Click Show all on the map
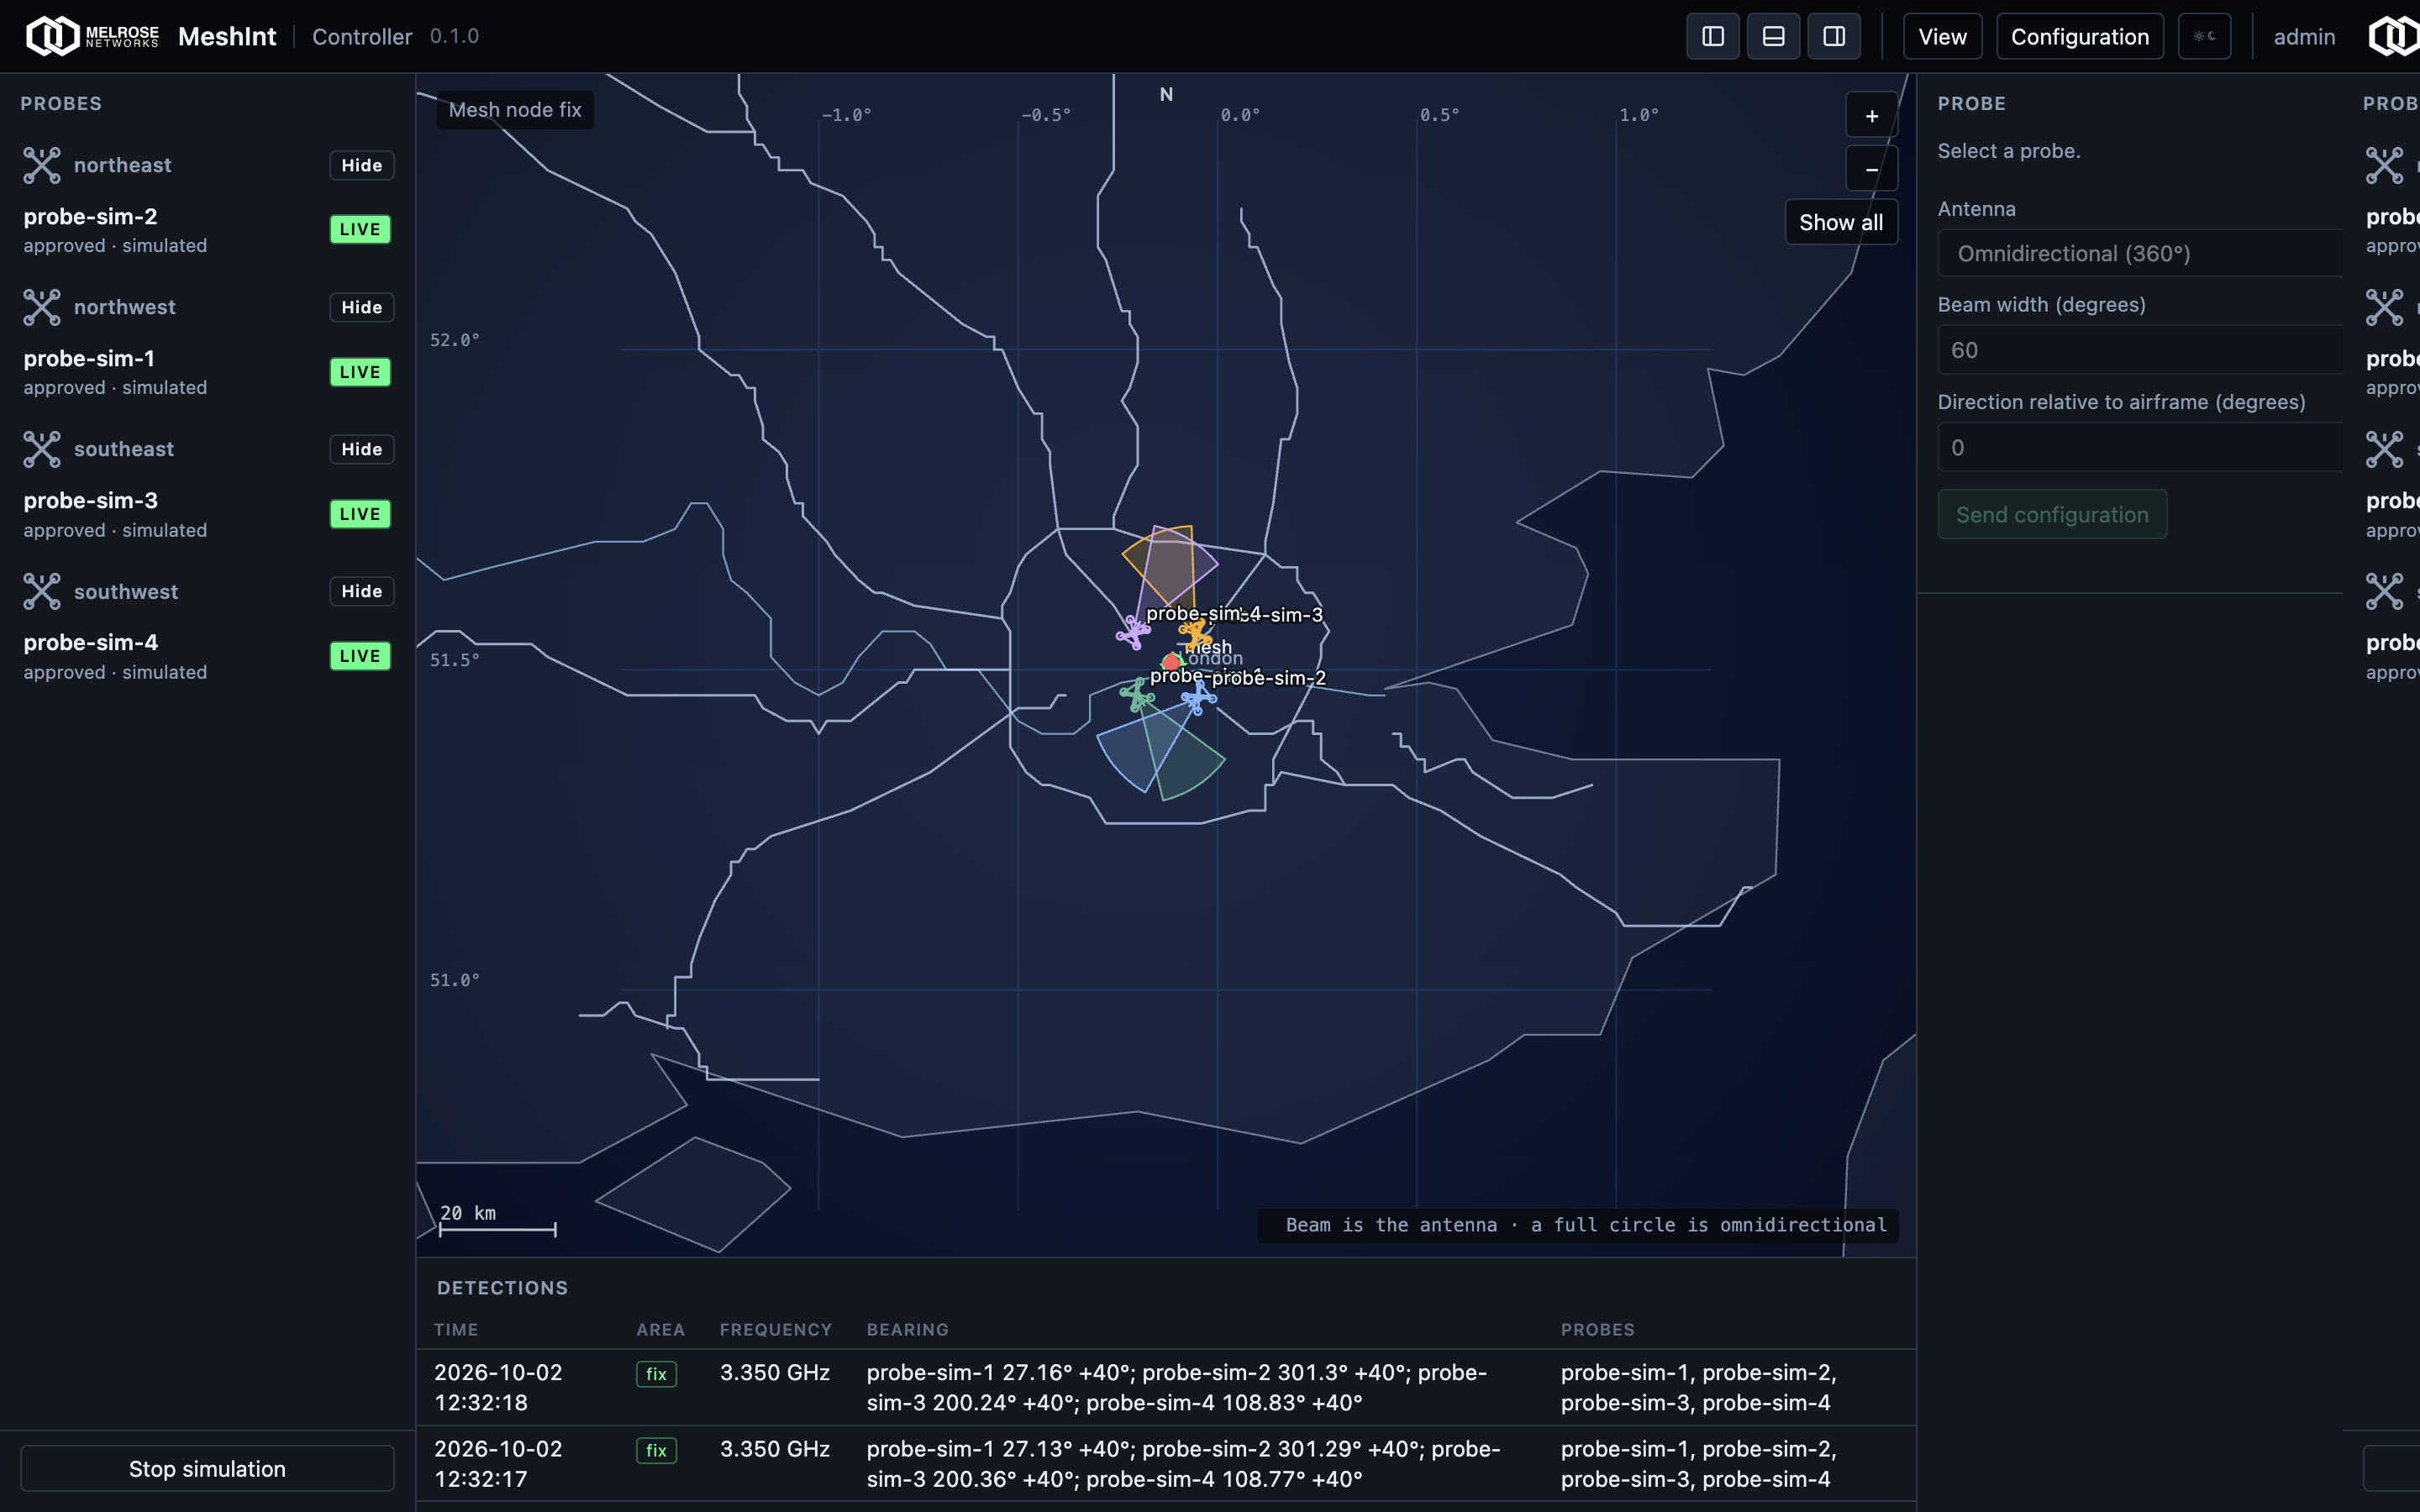 (1841, 222)
